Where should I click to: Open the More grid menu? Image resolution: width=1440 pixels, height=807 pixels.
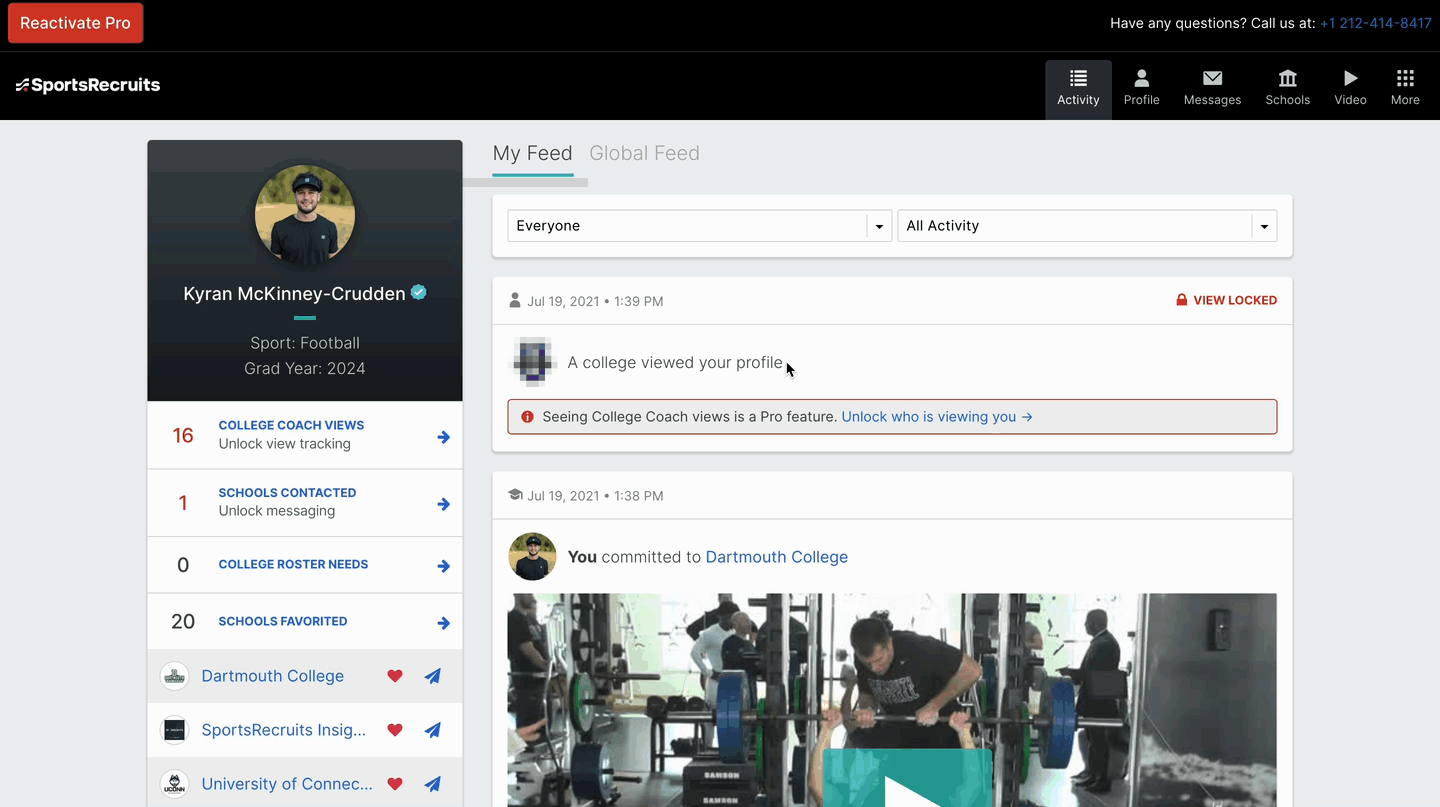1405,78
